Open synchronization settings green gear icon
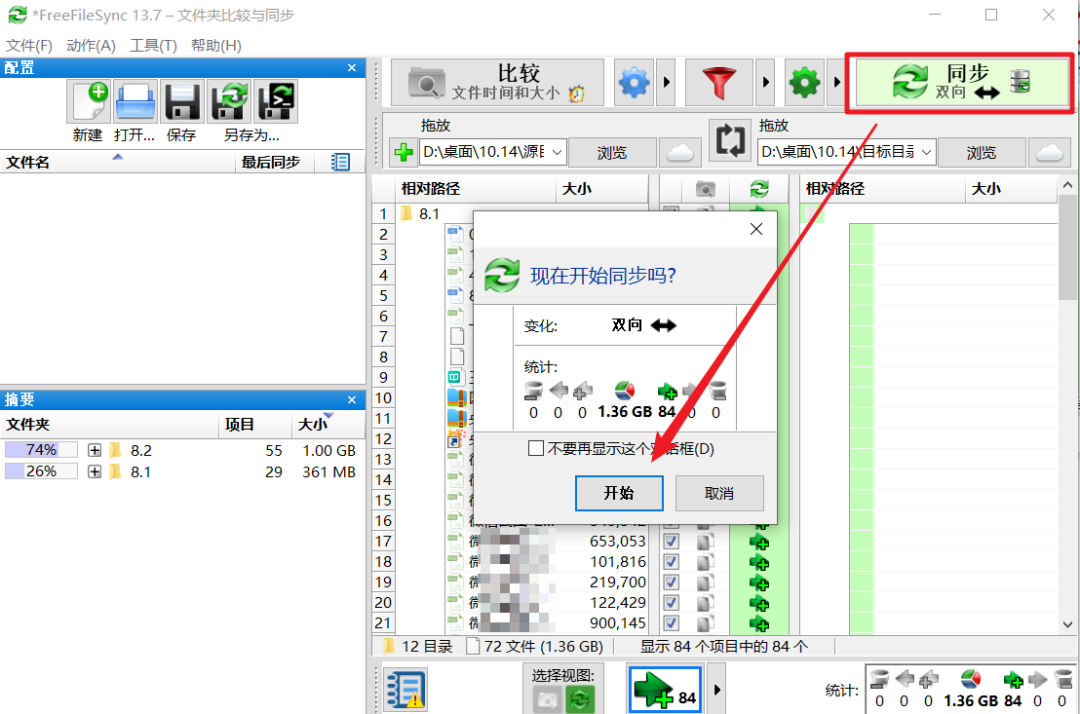This screenshot has height=714, width=1080. pyautogui.click(x=804, y=83)
